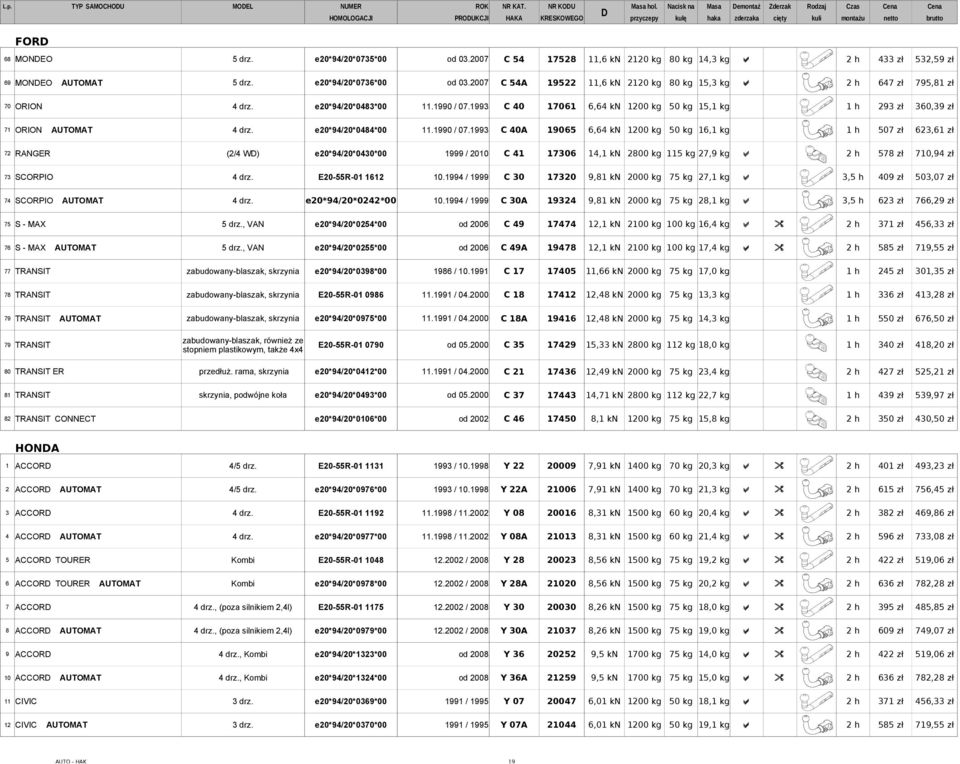This screenshot has height=764, width=960.
Task: Select the hitch picture for ORION AUTOMAT C 40A
Action: [x=816, y=130]
